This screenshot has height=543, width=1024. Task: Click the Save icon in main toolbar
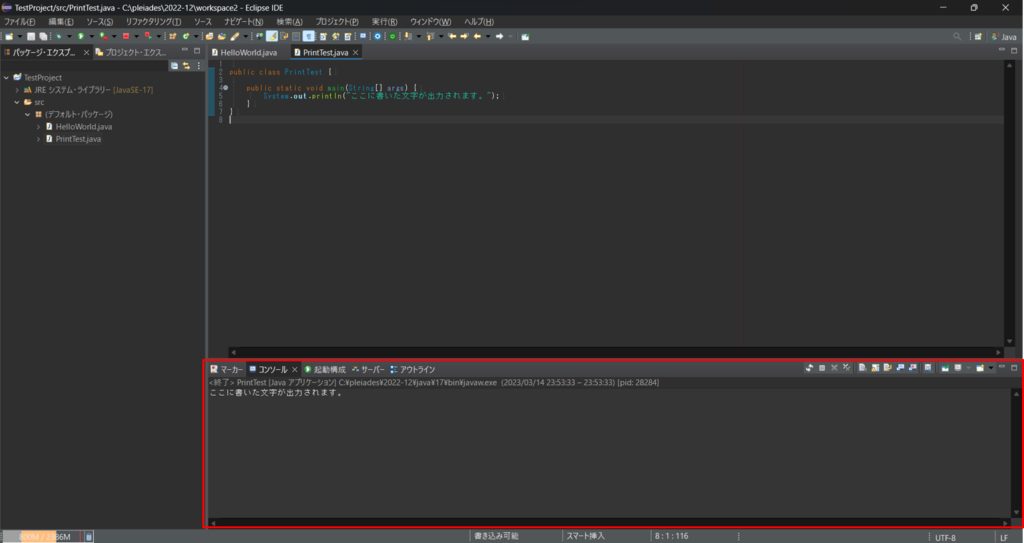tap(31, 36)
